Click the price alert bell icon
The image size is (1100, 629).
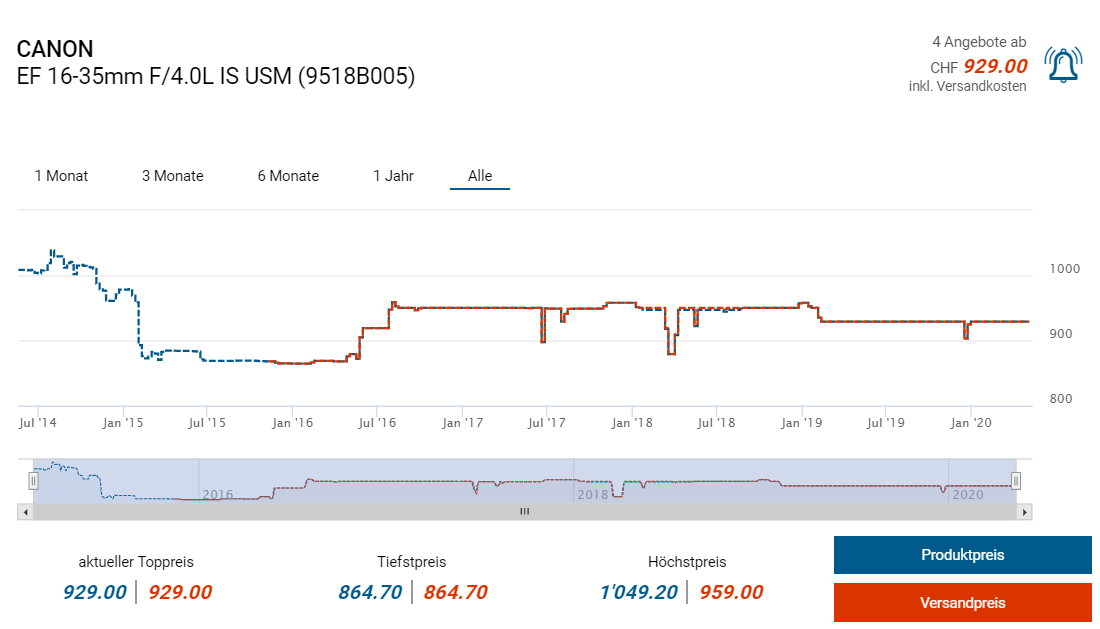click(1062, 65)
